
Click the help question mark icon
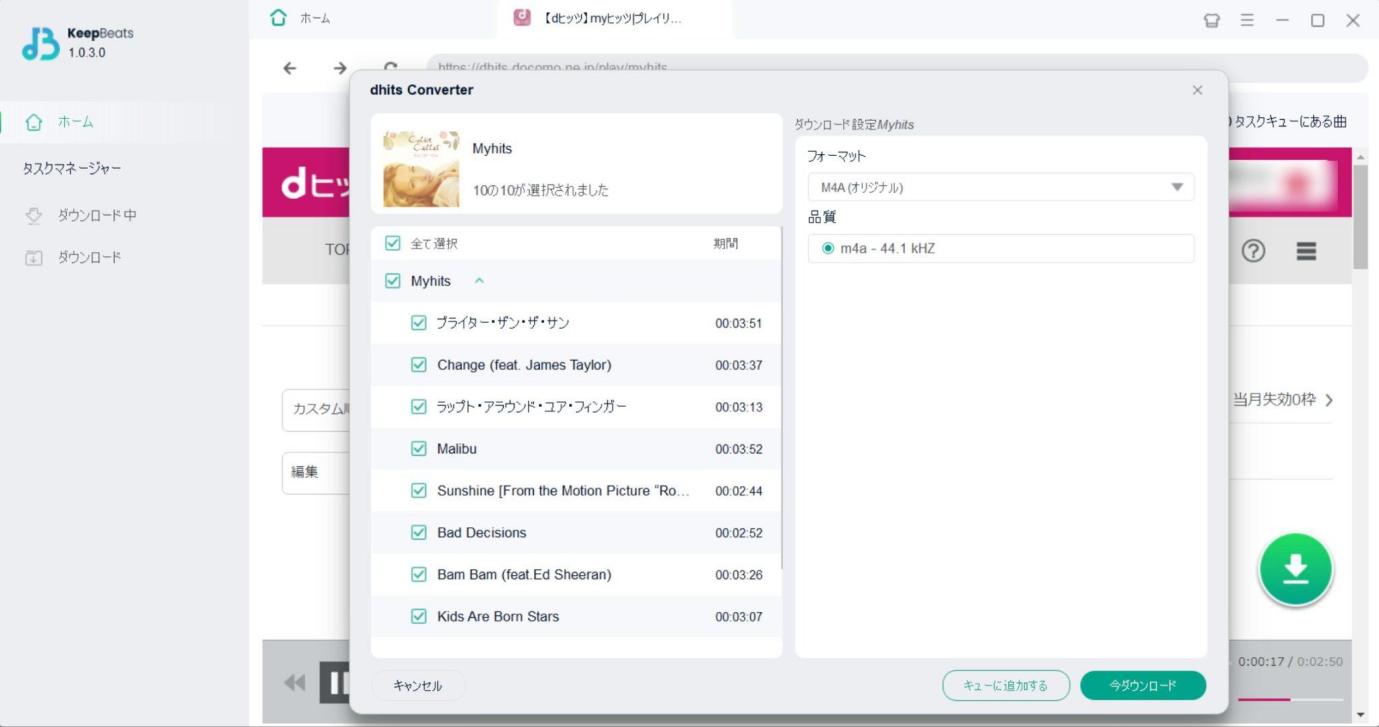pyautogui.click(x=1254, y=252)
